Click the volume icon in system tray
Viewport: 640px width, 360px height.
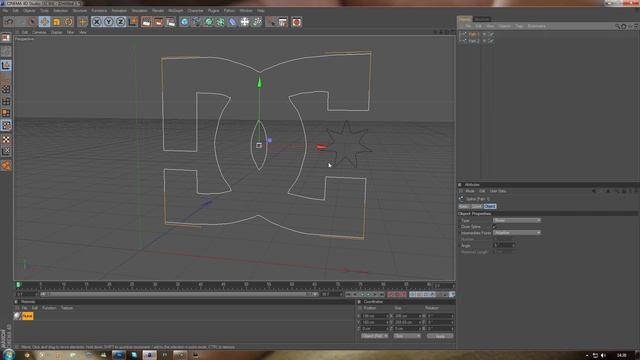point(603,355)
